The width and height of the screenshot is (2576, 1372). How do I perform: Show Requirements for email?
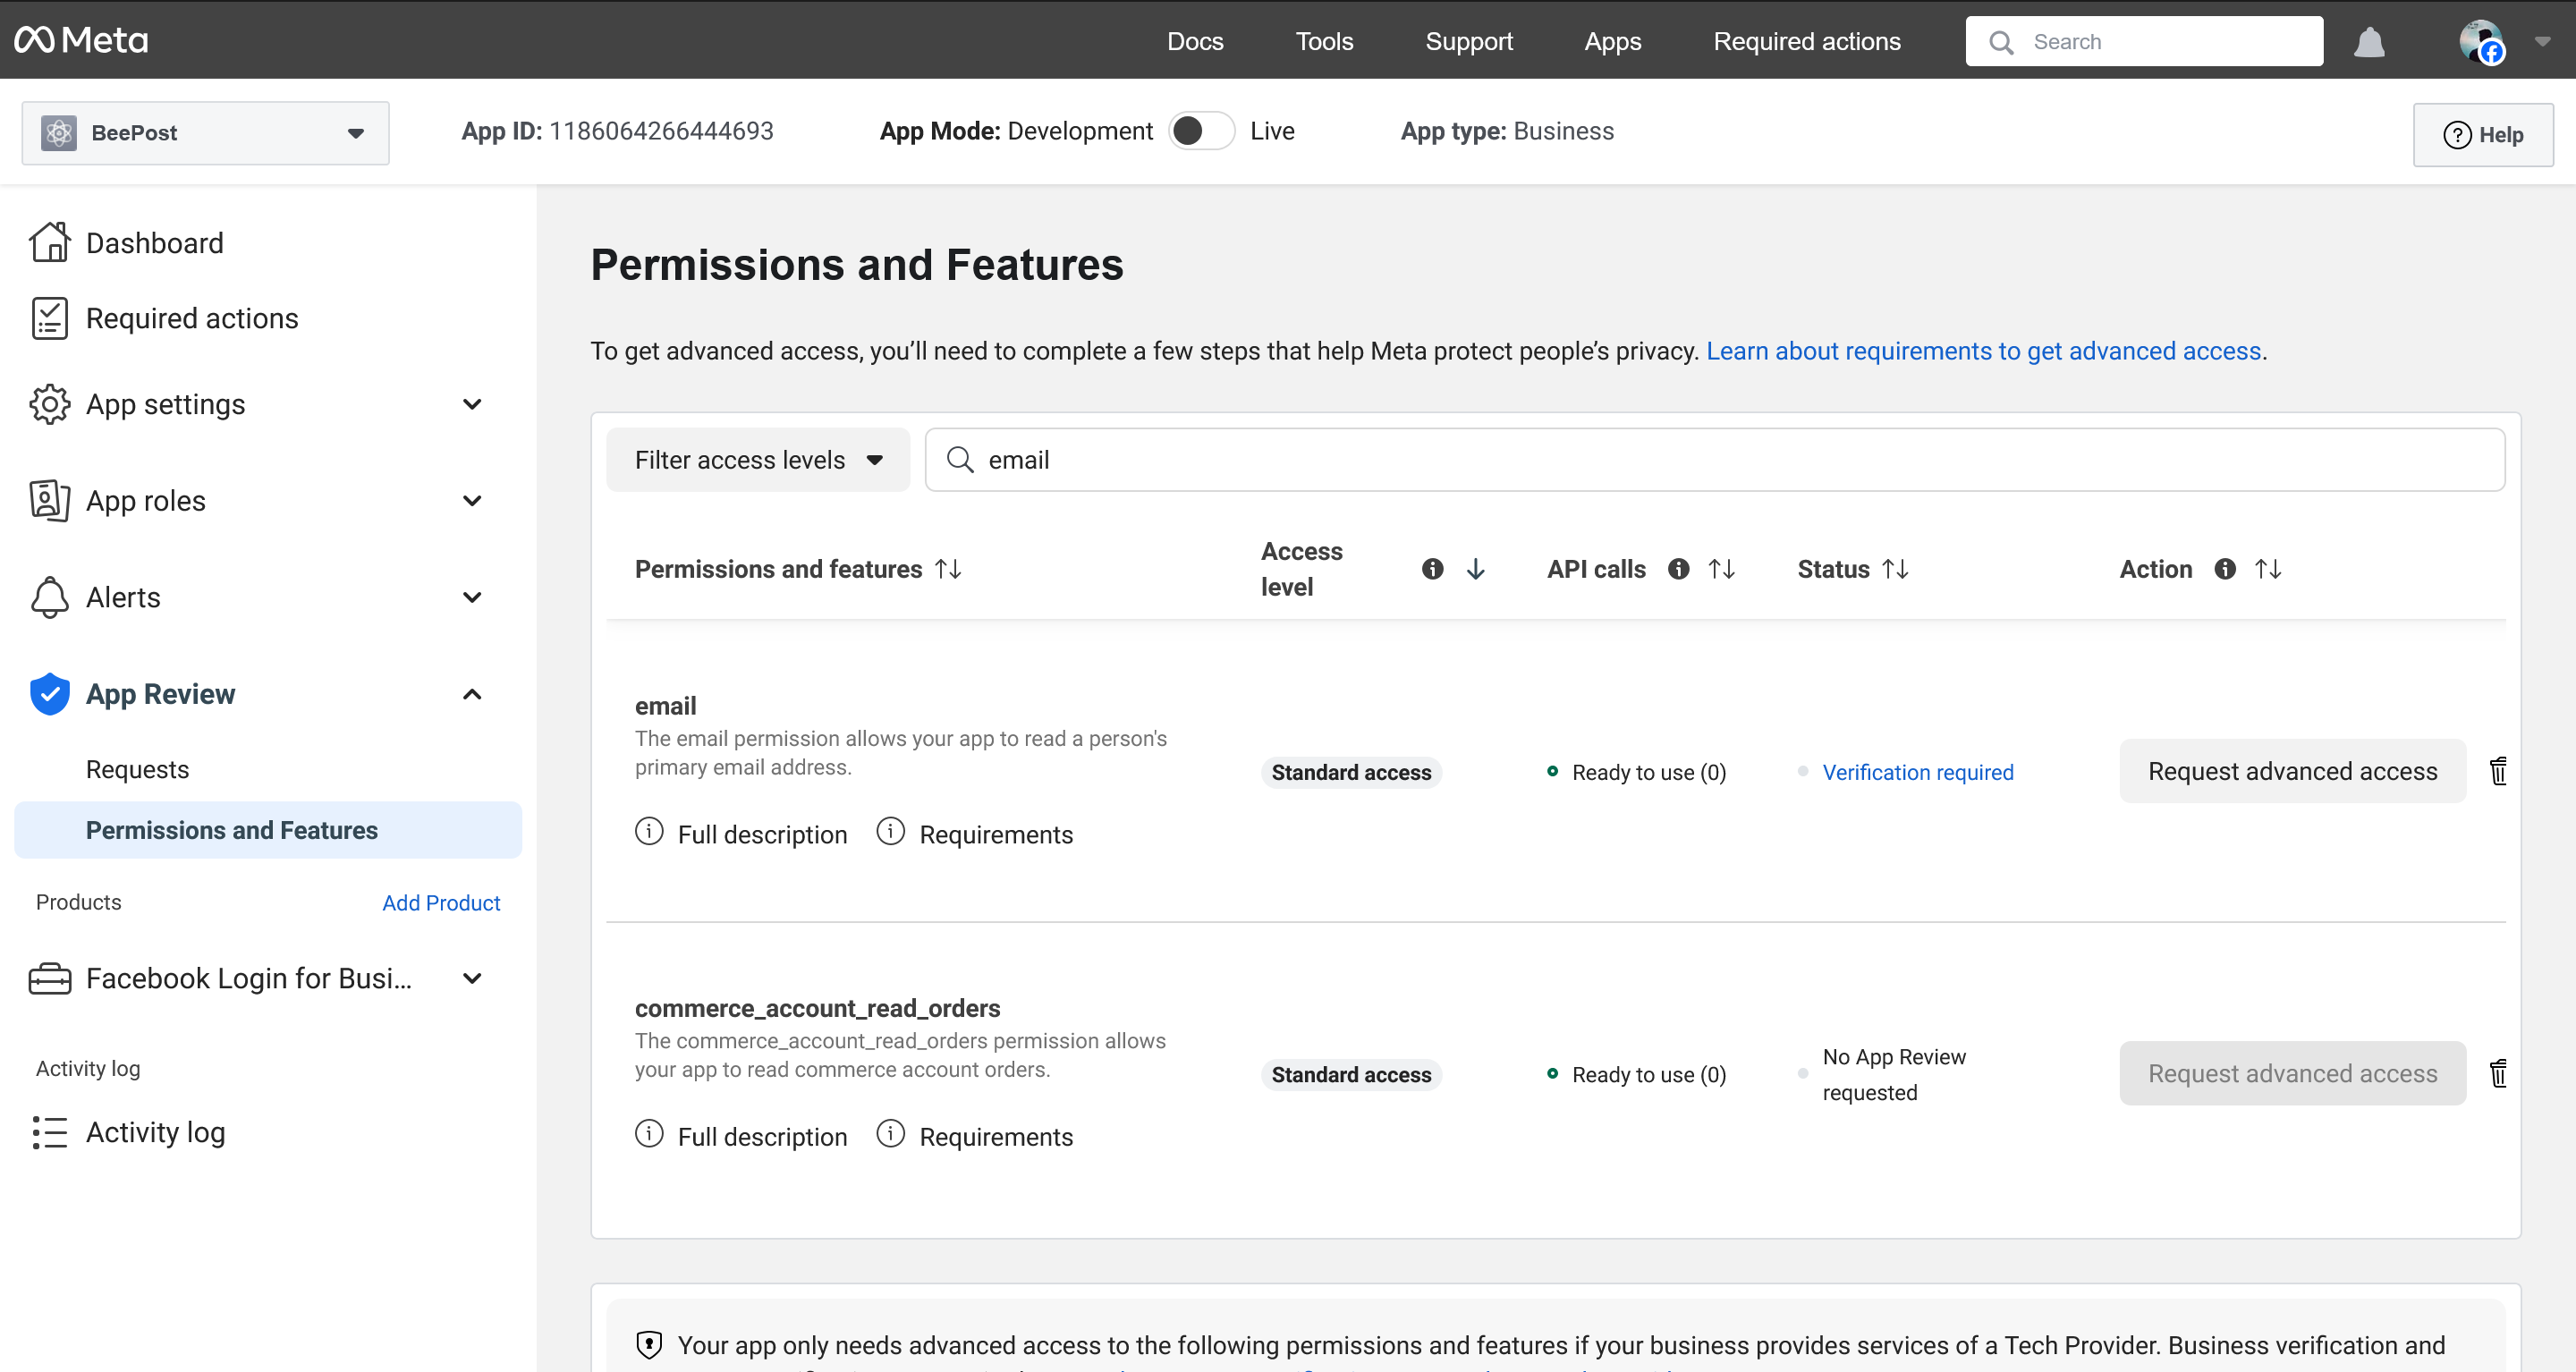click(974, 833)
